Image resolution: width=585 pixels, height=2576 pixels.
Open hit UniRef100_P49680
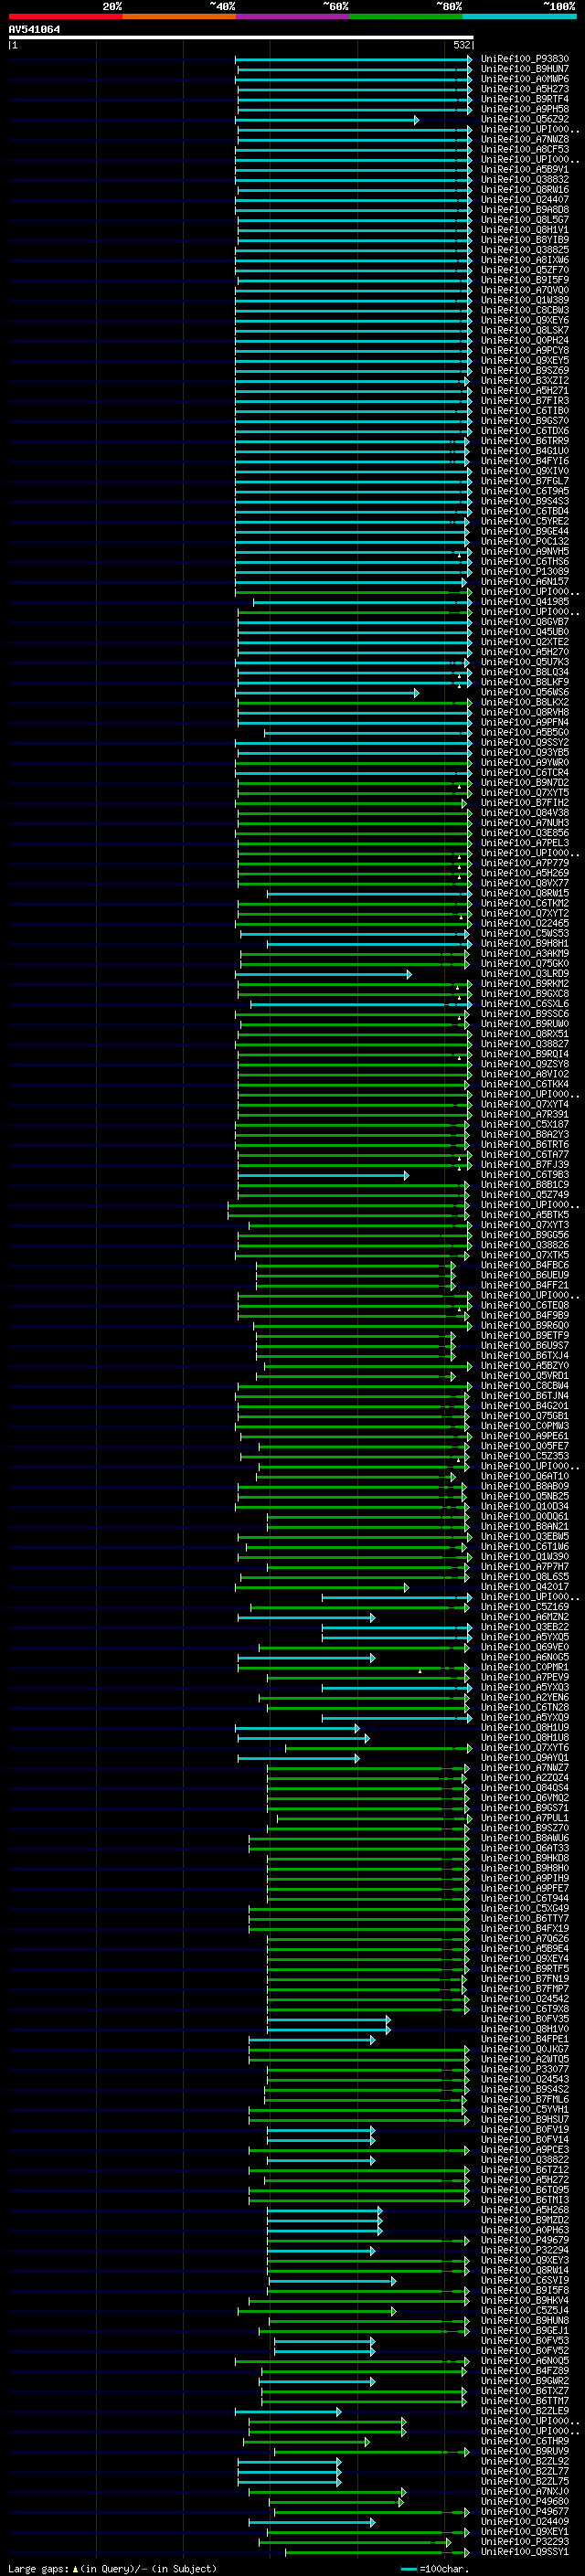tap(525, 2502)
